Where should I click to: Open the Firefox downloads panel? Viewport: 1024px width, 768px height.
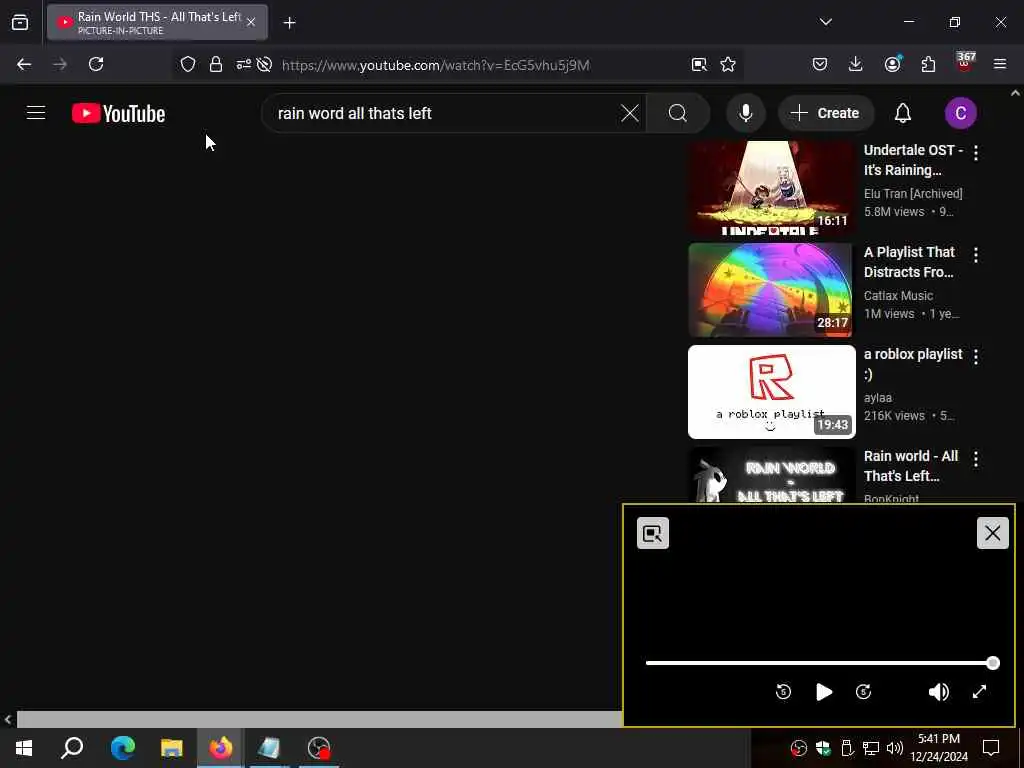click(x=856, y=64)
